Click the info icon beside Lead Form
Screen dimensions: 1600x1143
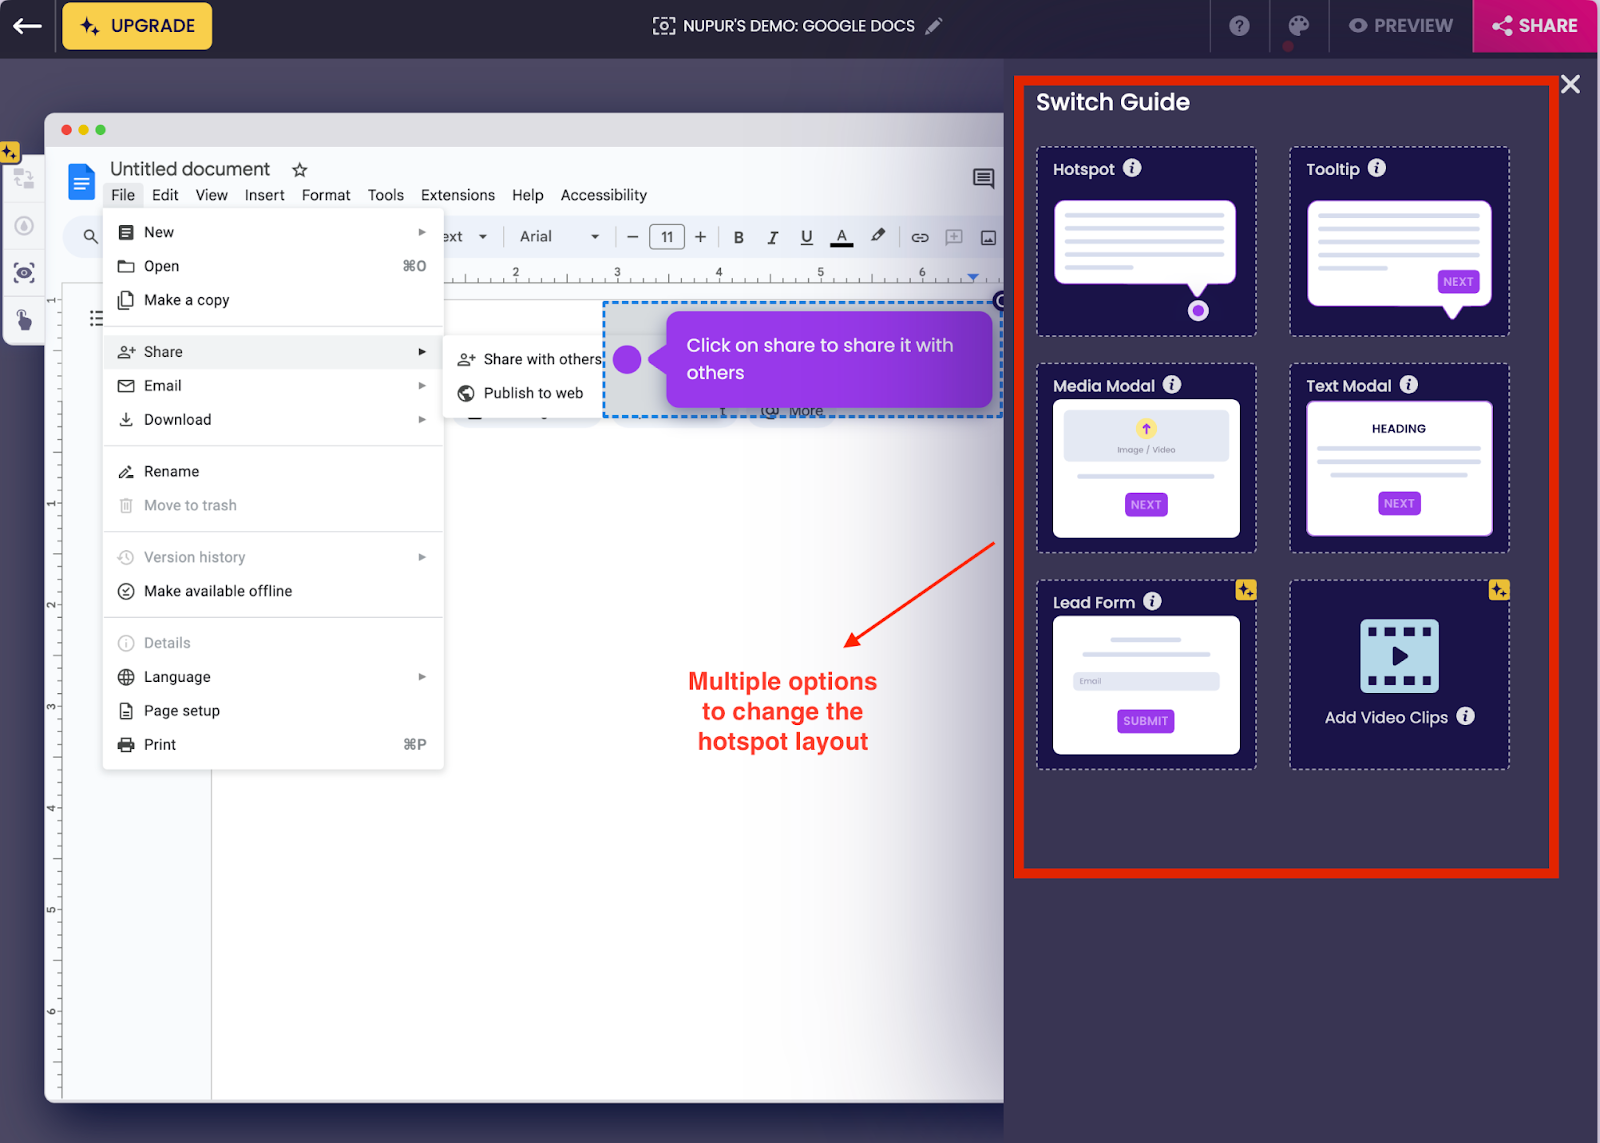1153,601
